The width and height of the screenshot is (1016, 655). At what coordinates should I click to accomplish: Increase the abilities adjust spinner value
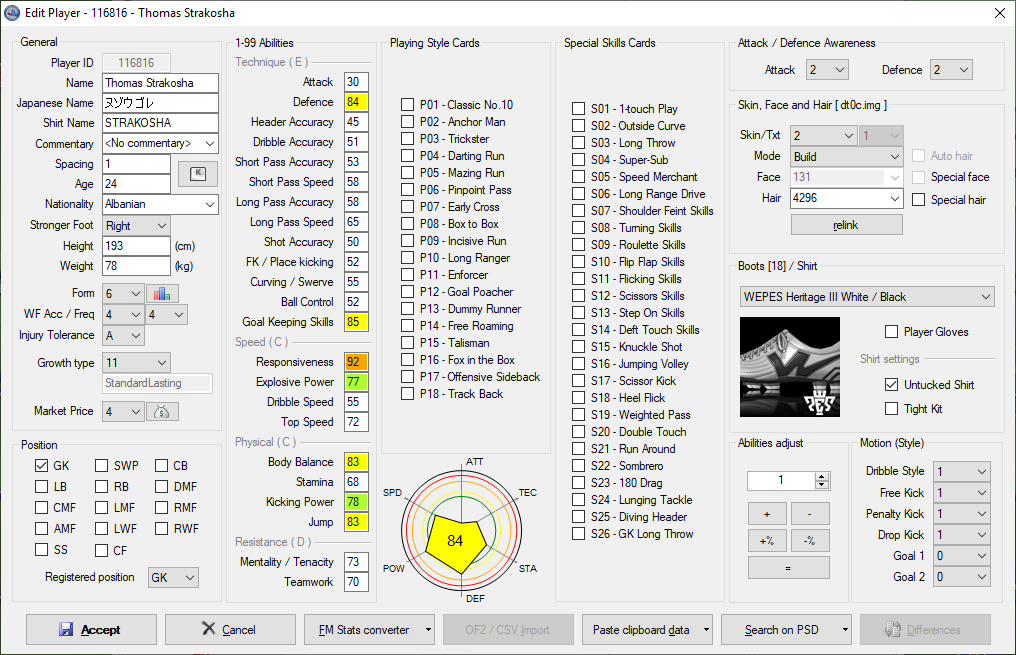coord(822,476)
